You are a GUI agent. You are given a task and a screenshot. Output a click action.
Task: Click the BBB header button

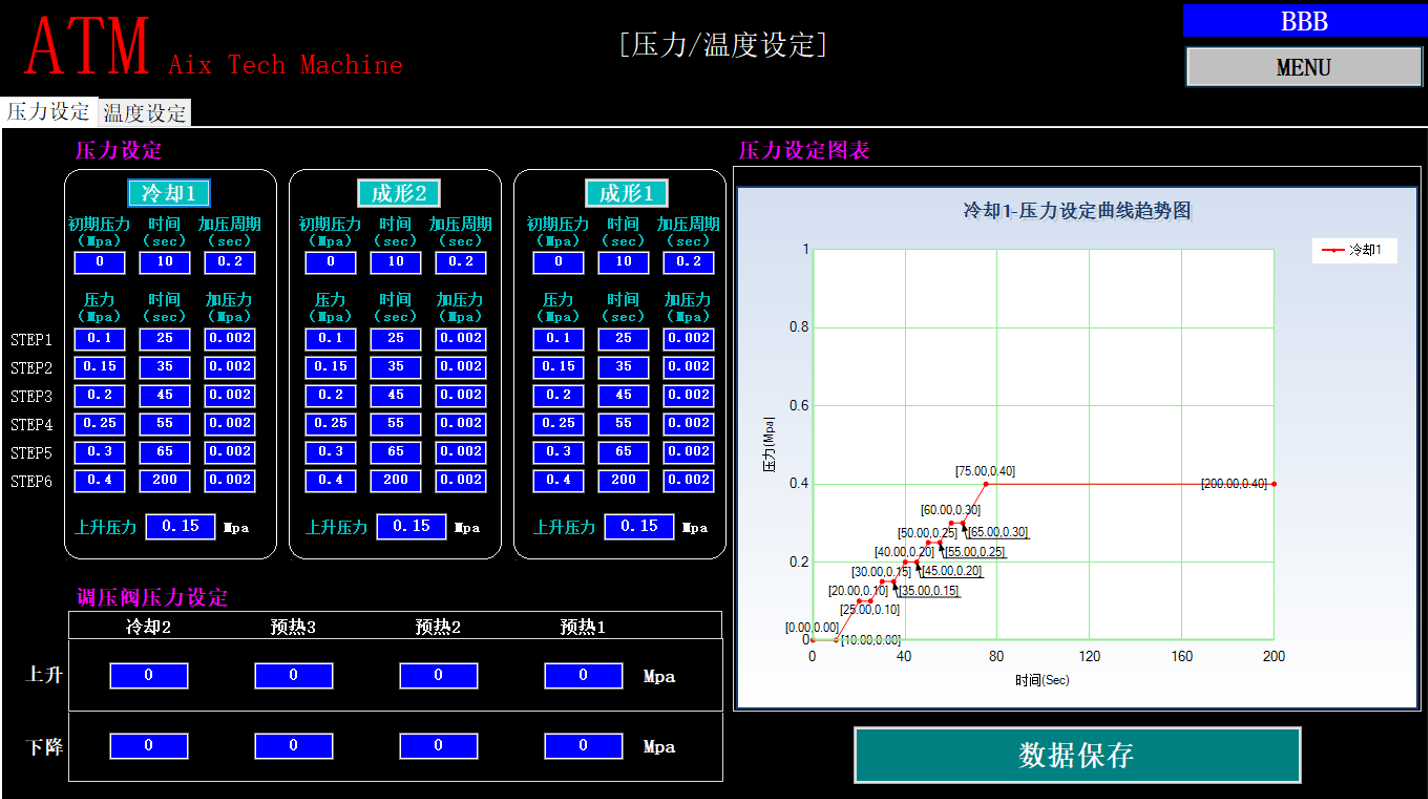click(1304, 21)
